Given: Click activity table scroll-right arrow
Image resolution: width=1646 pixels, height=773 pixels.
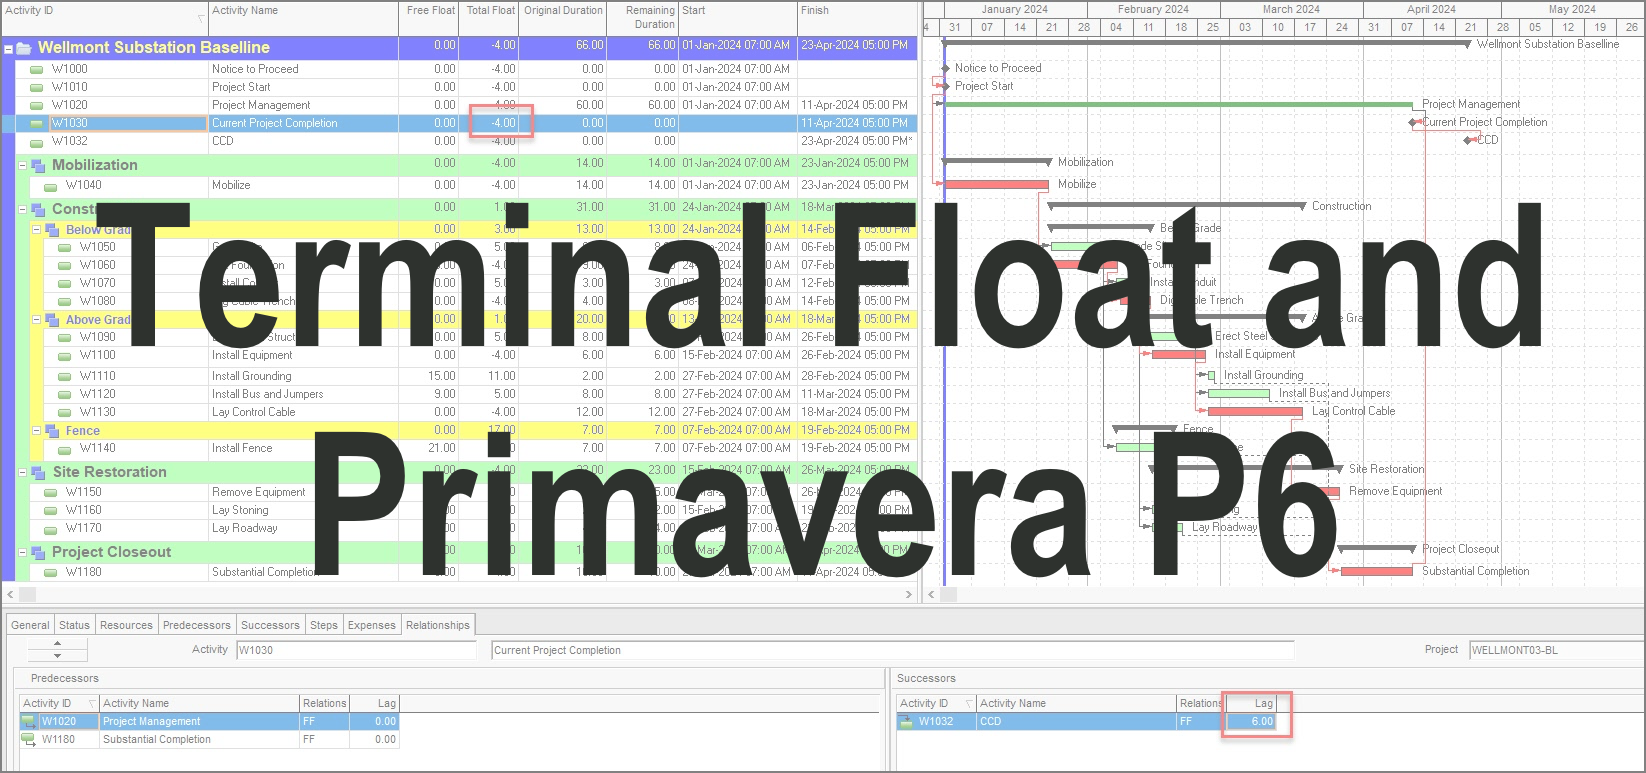Looking at the screenshot, I should [x=908, y=594].
